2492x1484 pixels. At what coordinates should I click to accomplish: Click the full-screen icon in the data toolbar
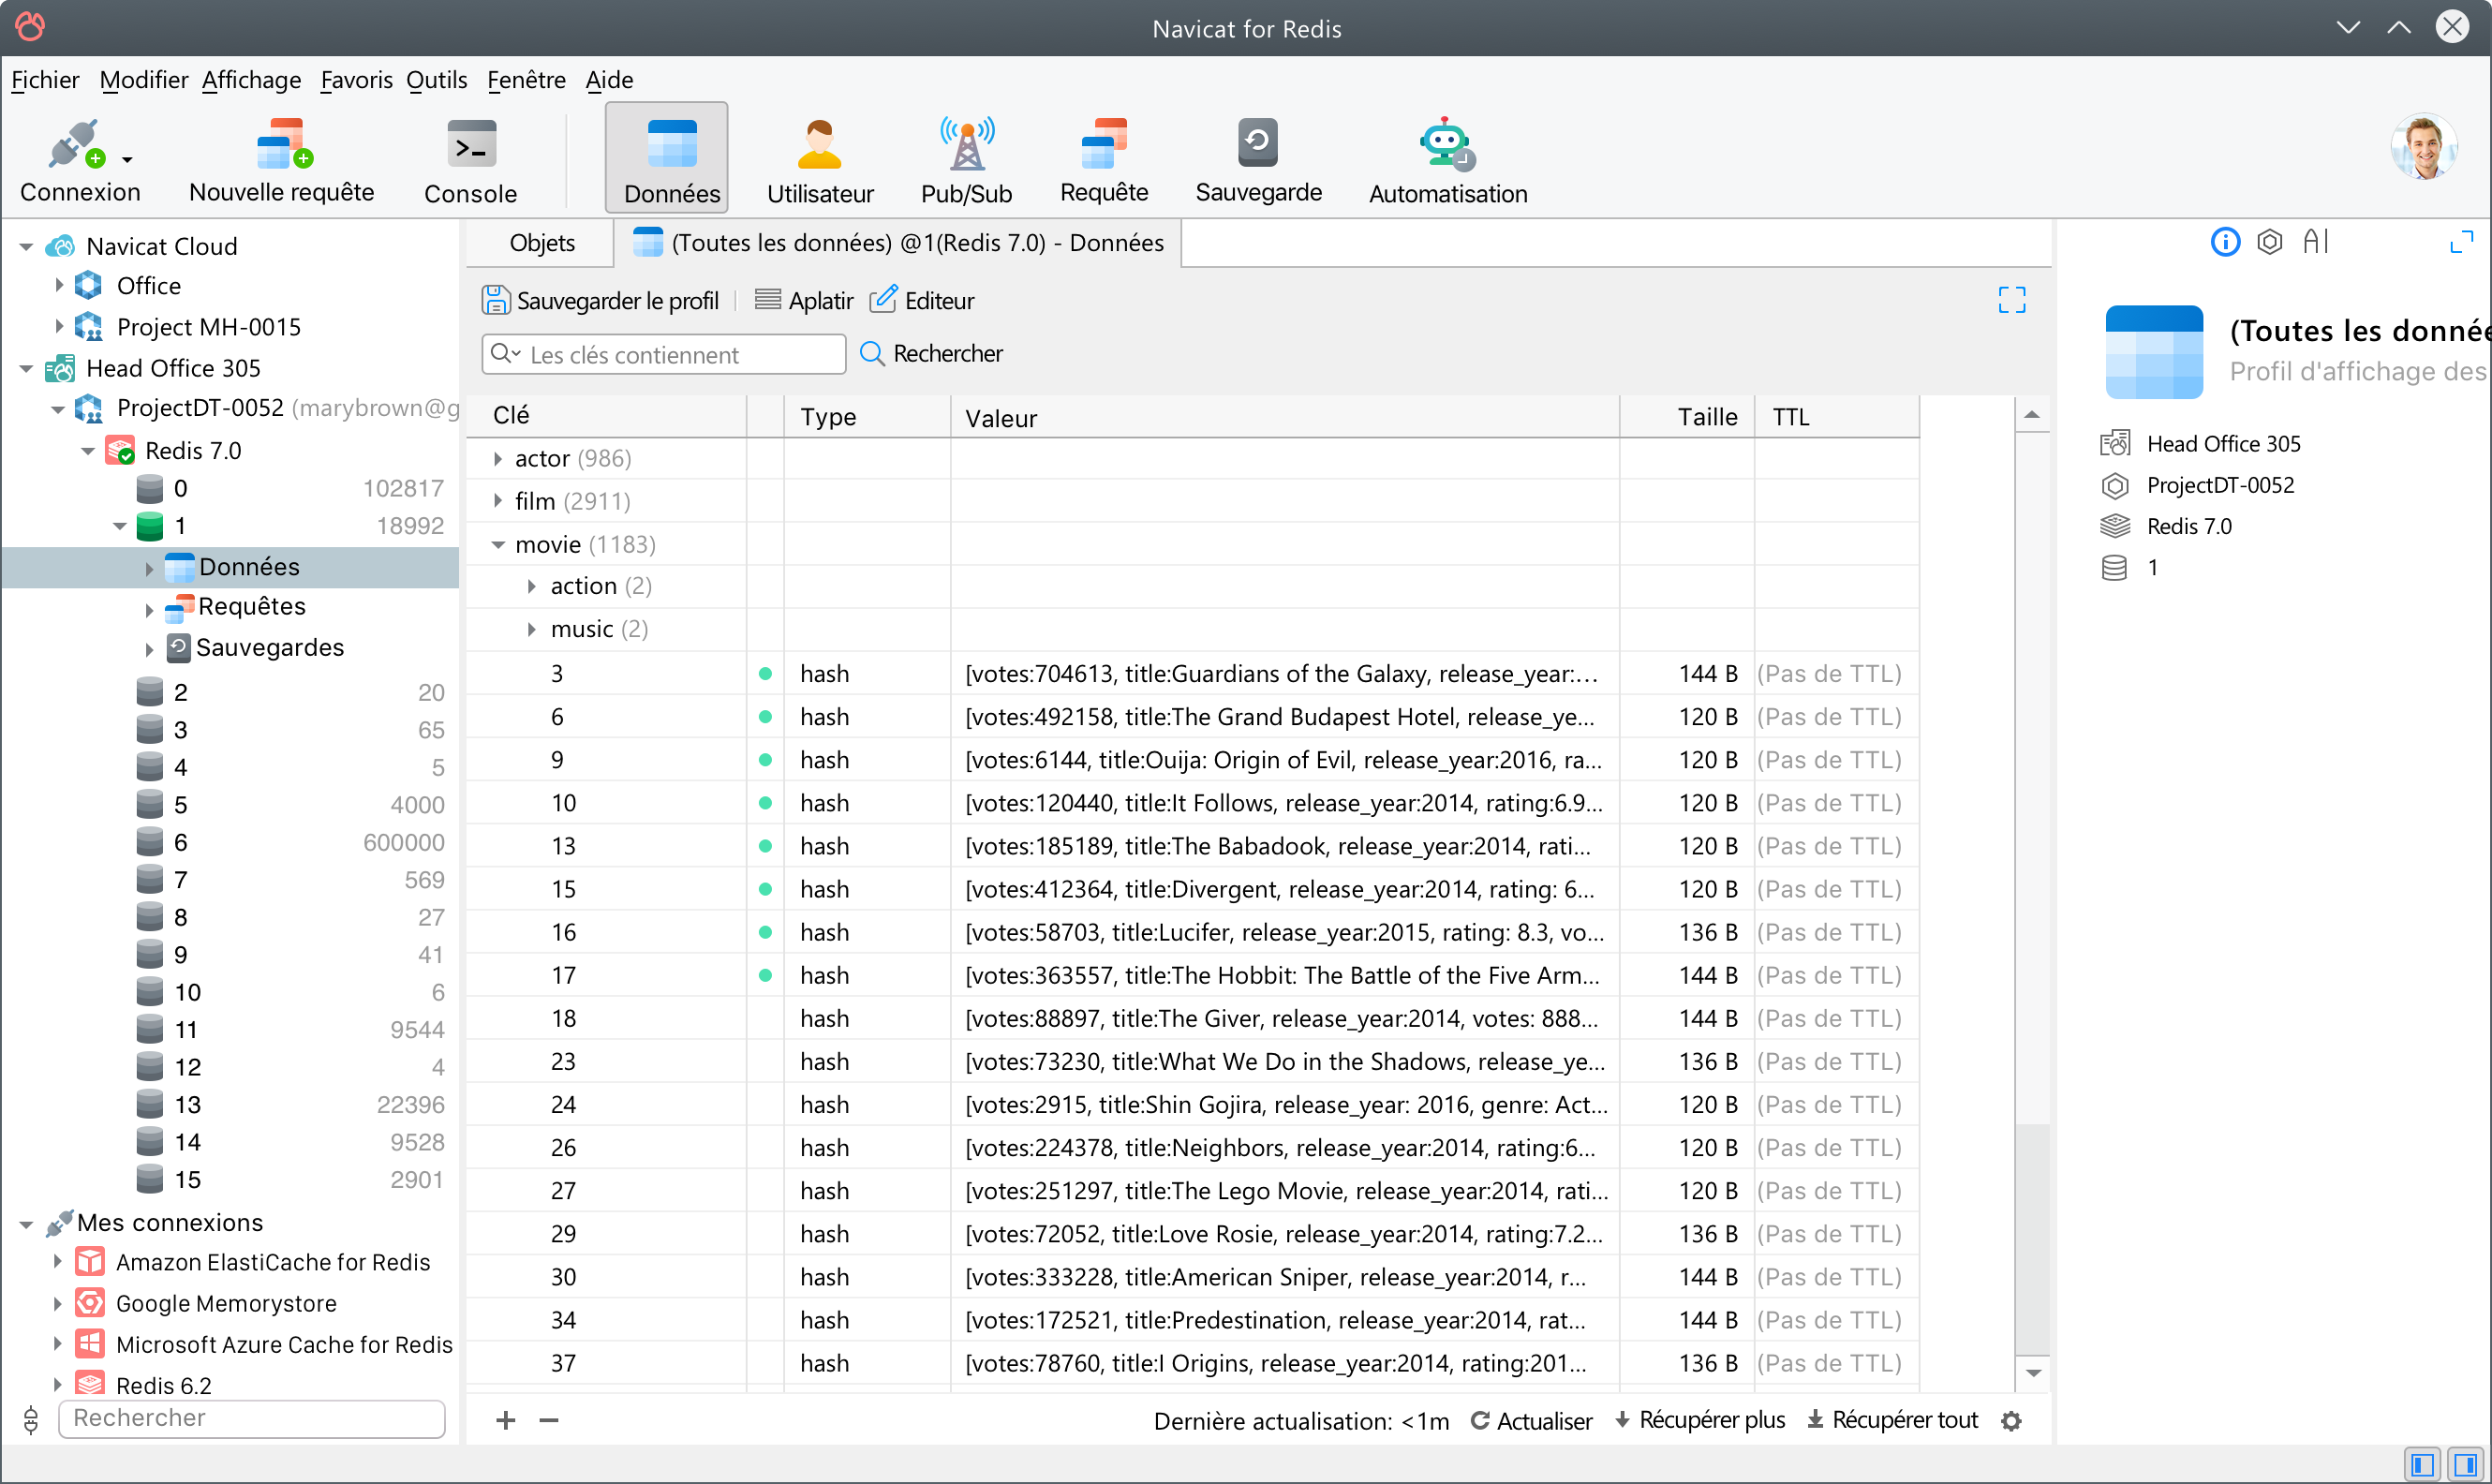click(2011, 300)
